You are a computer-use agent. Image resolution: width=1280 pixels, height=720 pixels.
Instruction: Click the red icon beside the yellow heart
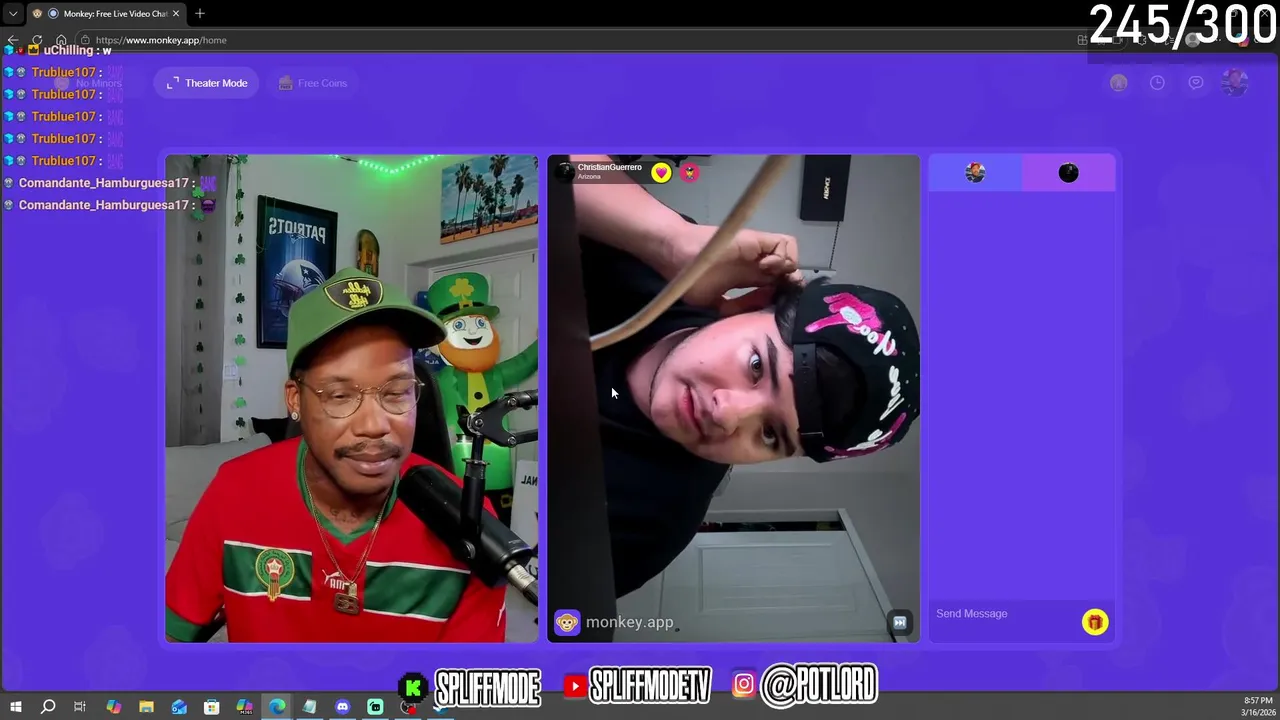coord(689,172)
